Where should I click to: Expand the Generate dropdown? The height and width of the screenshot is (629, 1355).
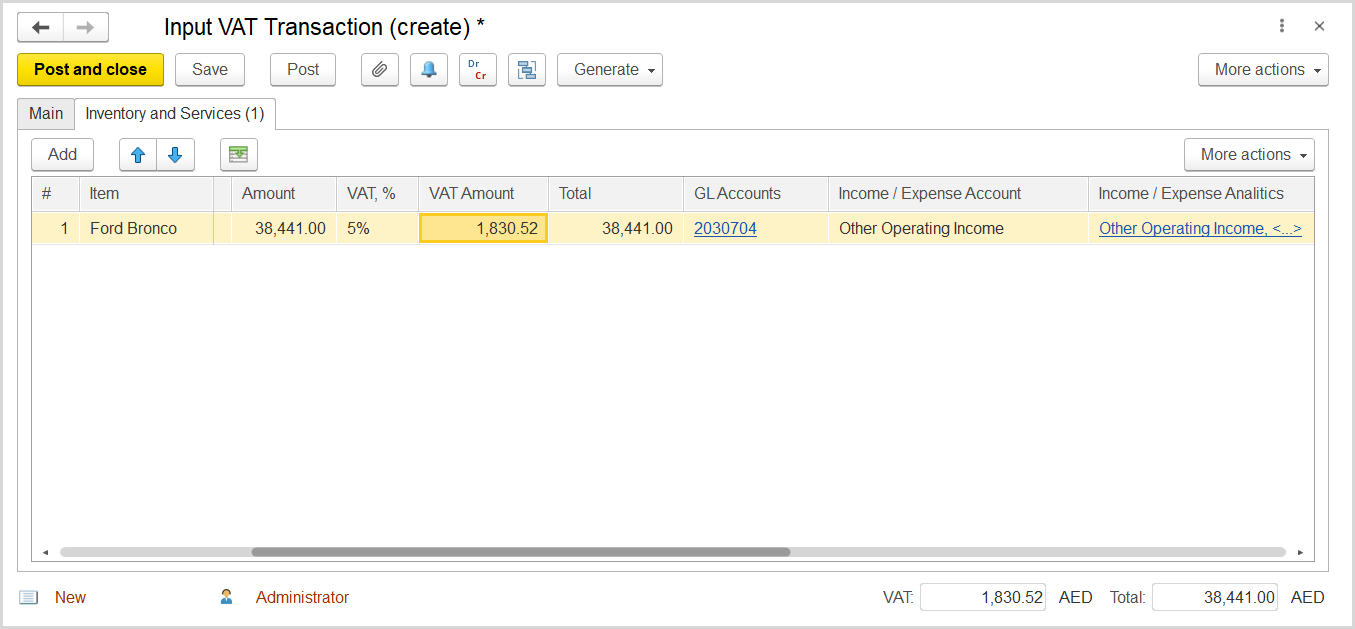610,70
